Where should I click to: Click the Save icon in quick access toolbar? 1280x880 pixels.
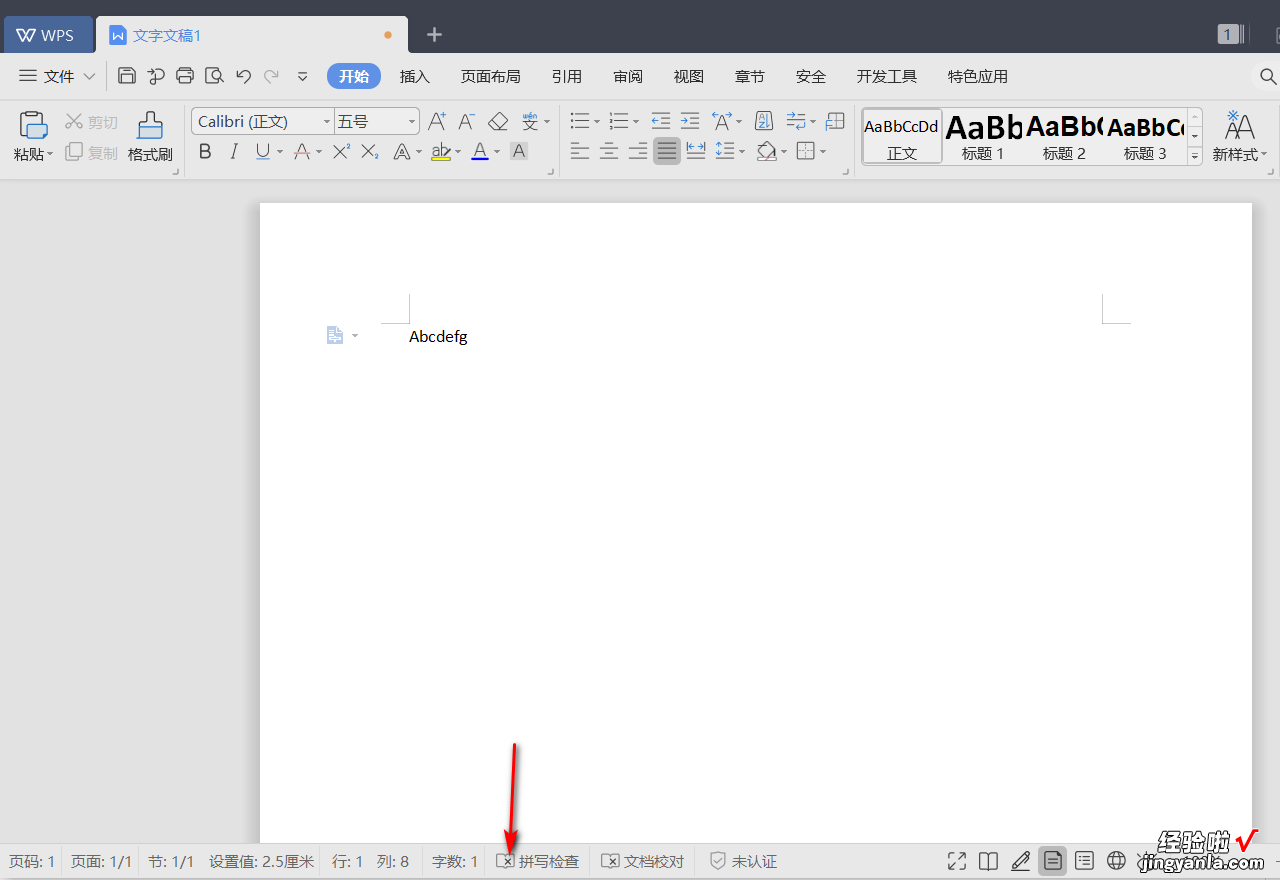(127, 76)
